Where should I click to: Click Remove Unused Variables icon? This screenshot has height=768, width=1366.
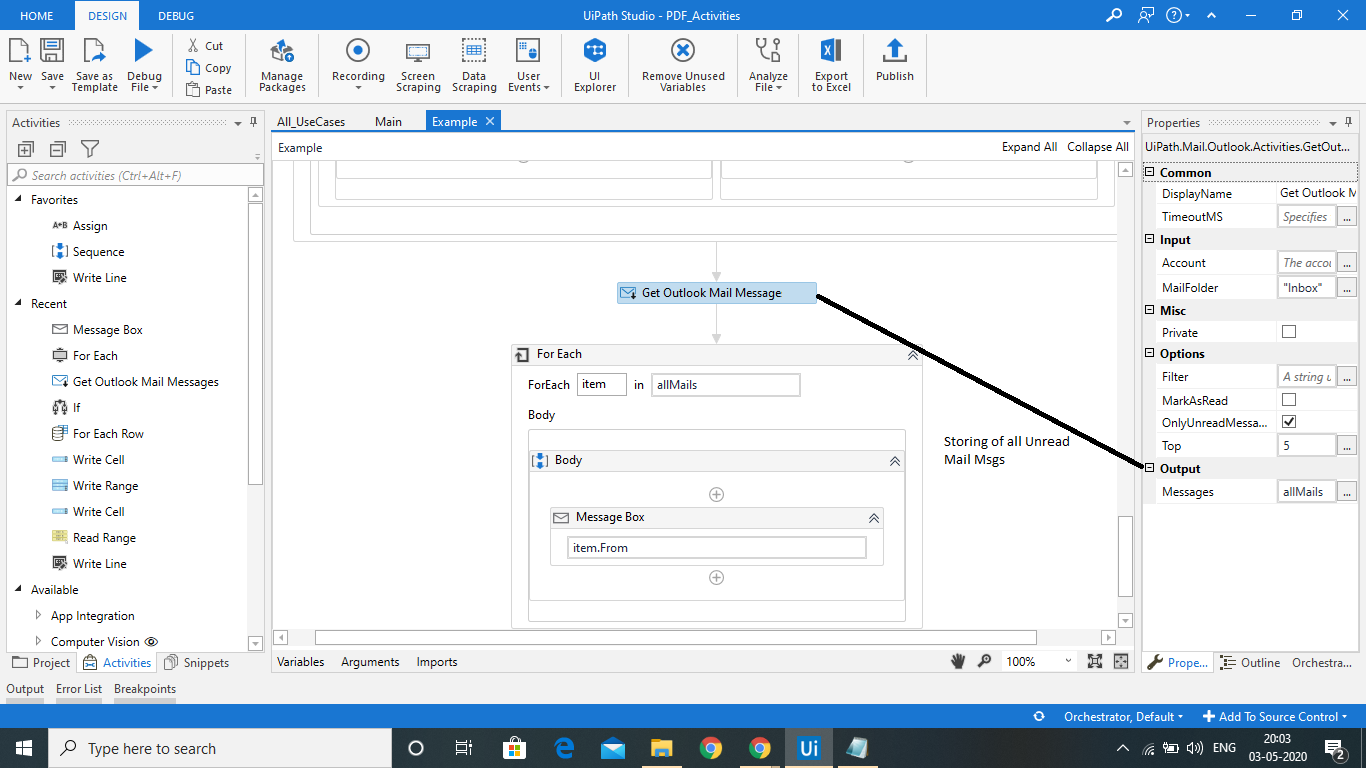coord(683,50)
